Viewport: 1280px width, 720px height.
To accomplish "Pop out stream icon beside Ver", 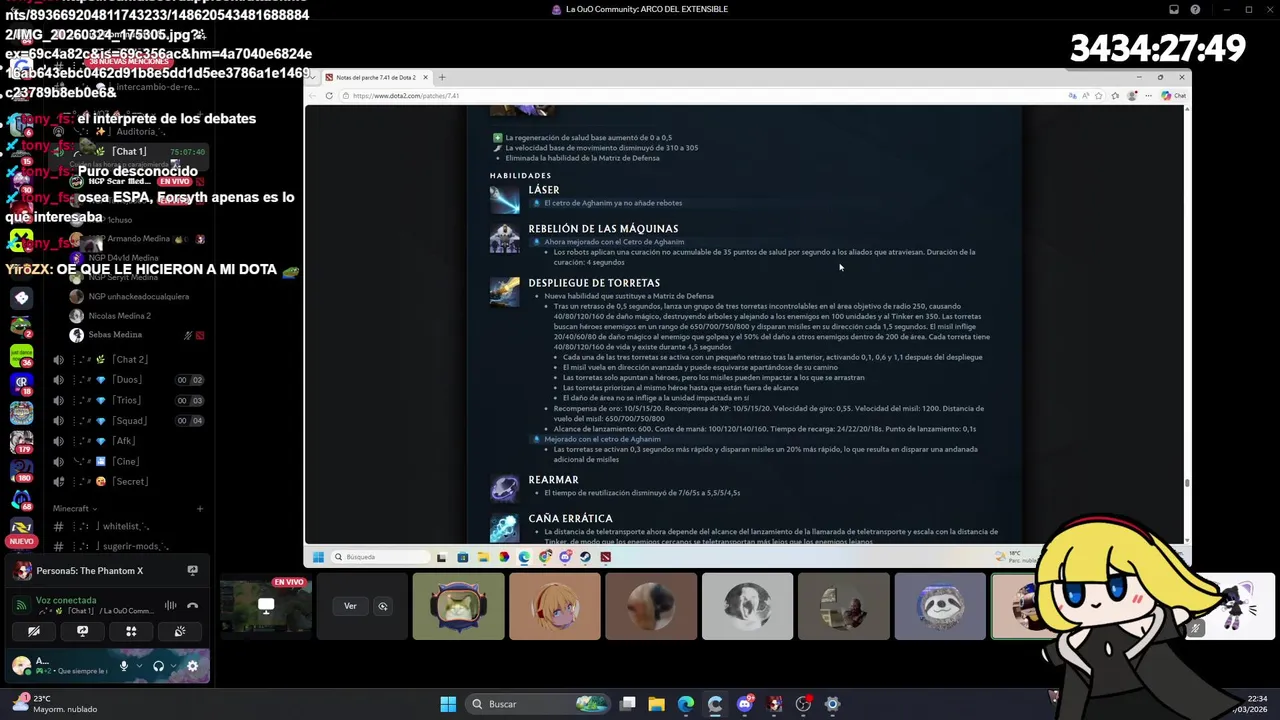I will tap(382, 606).
